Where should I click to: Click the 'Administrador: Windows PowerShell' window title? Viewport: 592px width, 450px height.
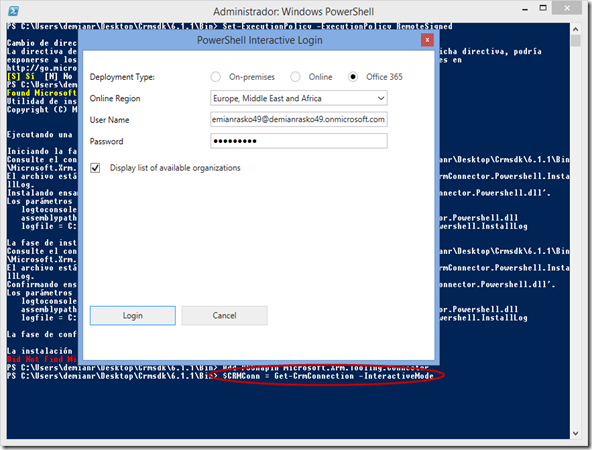click(293, 12)
